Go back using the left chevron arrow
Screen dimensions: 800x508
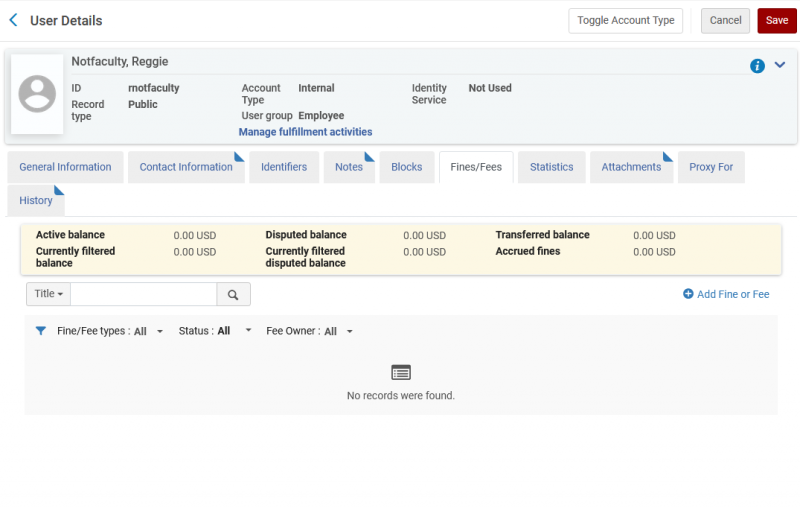click(x=14, y=20)
